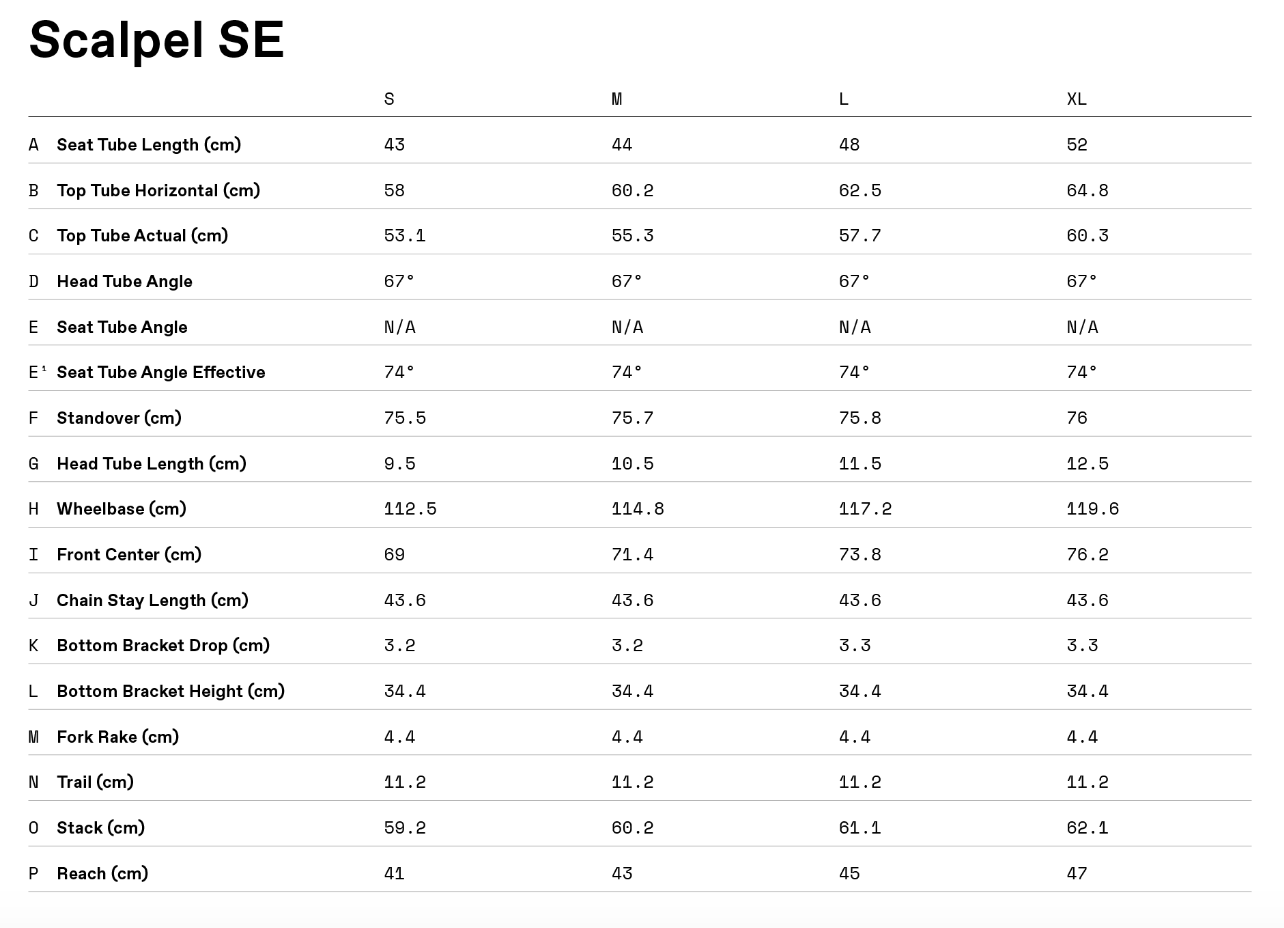Click the Fork Rake row label

[x=118, y=737]
